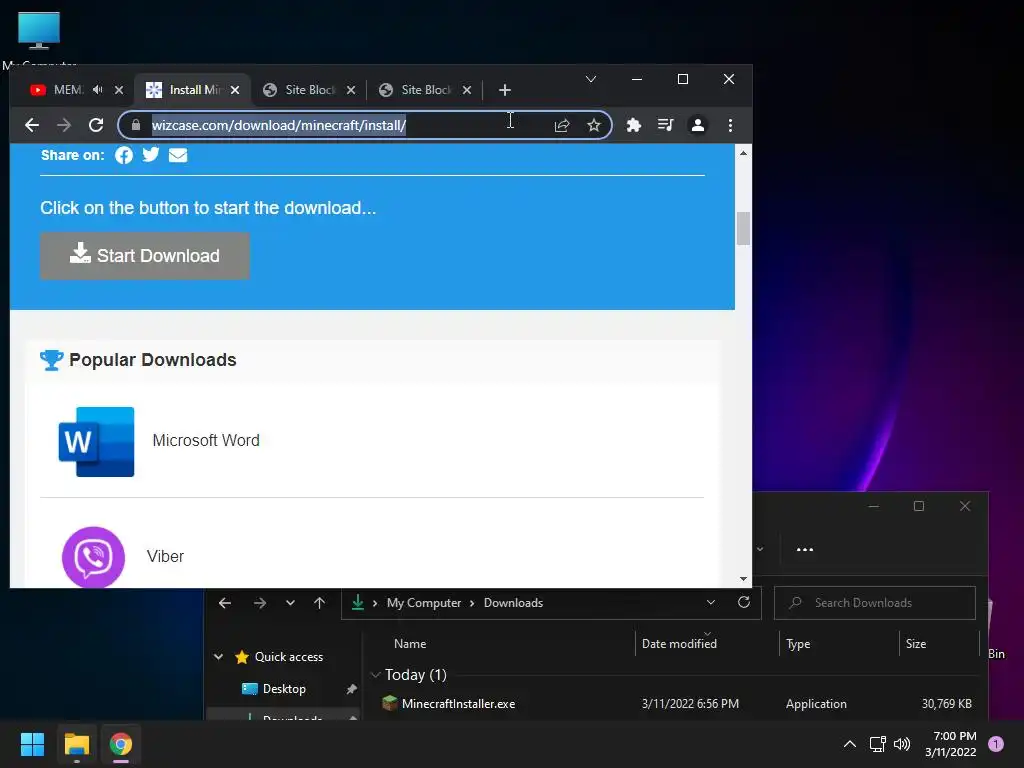The height and width of the screenshot is (768, 1024).
Task: Open recent locations dropdown in Explorer
Action: coord(290,603)
